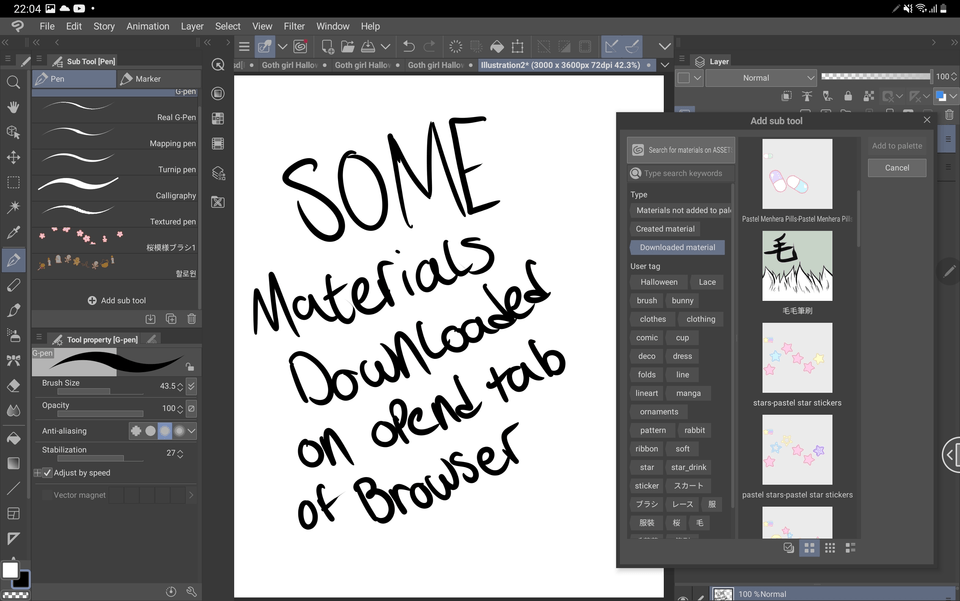Select the white main color swatch

10,570
